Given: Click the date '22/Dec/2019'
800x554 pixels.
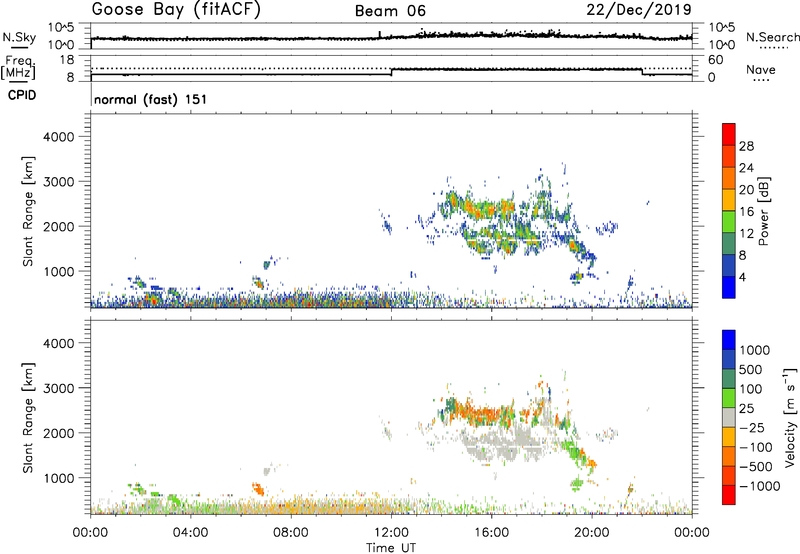Looking at the screenshot, I should pos(639,9).
